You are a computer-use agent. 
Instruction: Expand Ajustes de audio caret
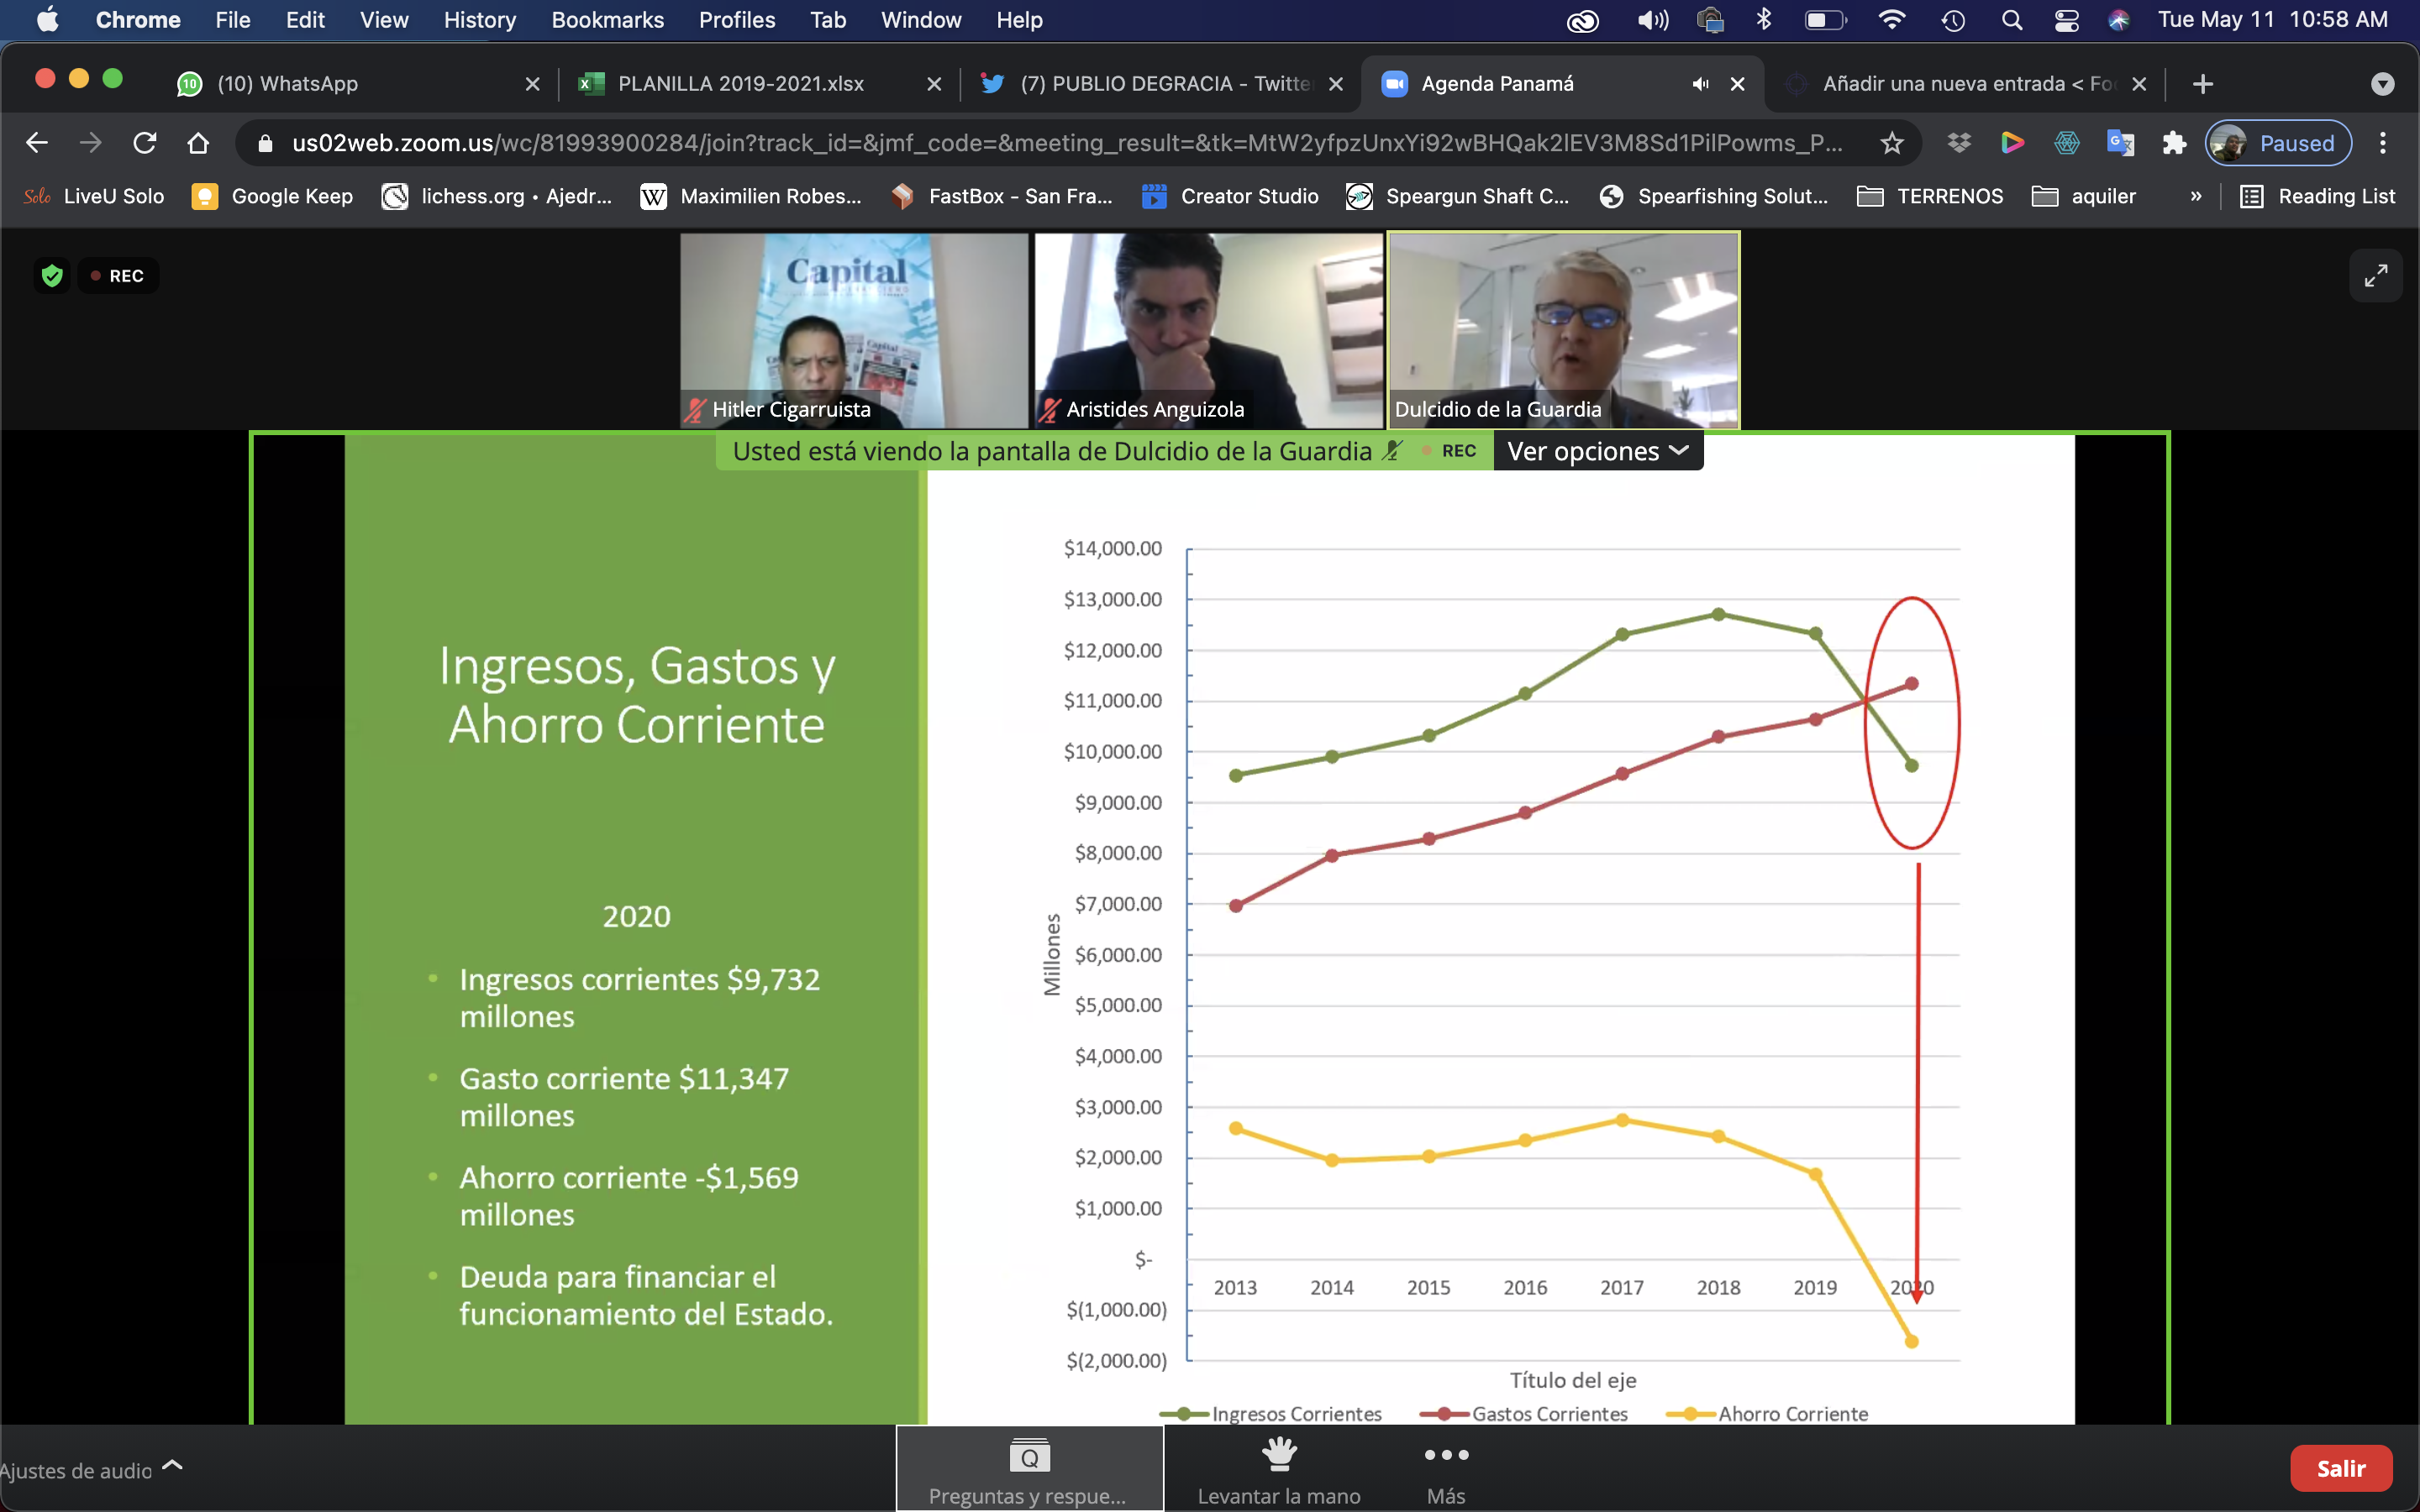[x=172, y=1465]
